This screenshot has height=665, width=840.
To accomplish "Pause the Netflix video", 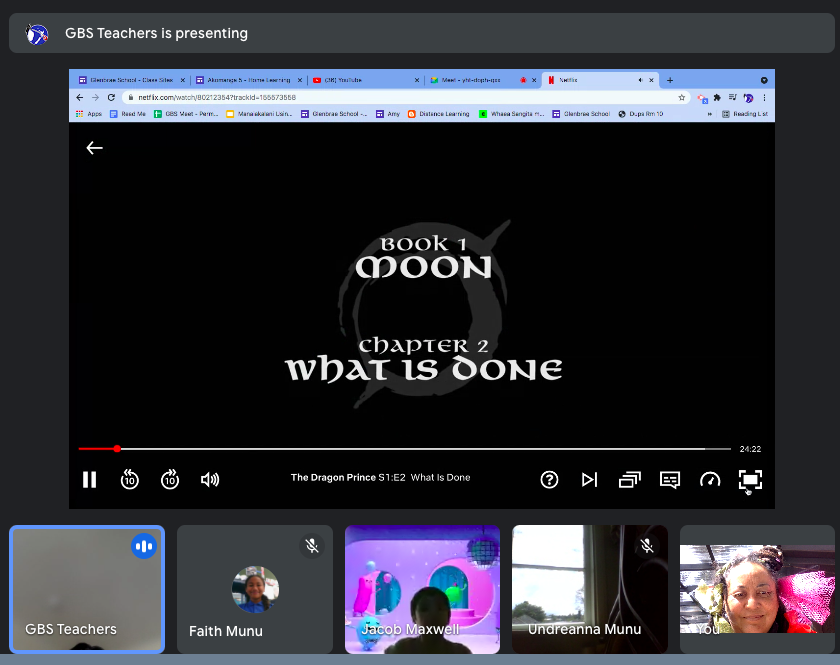I will pos(89,480).
